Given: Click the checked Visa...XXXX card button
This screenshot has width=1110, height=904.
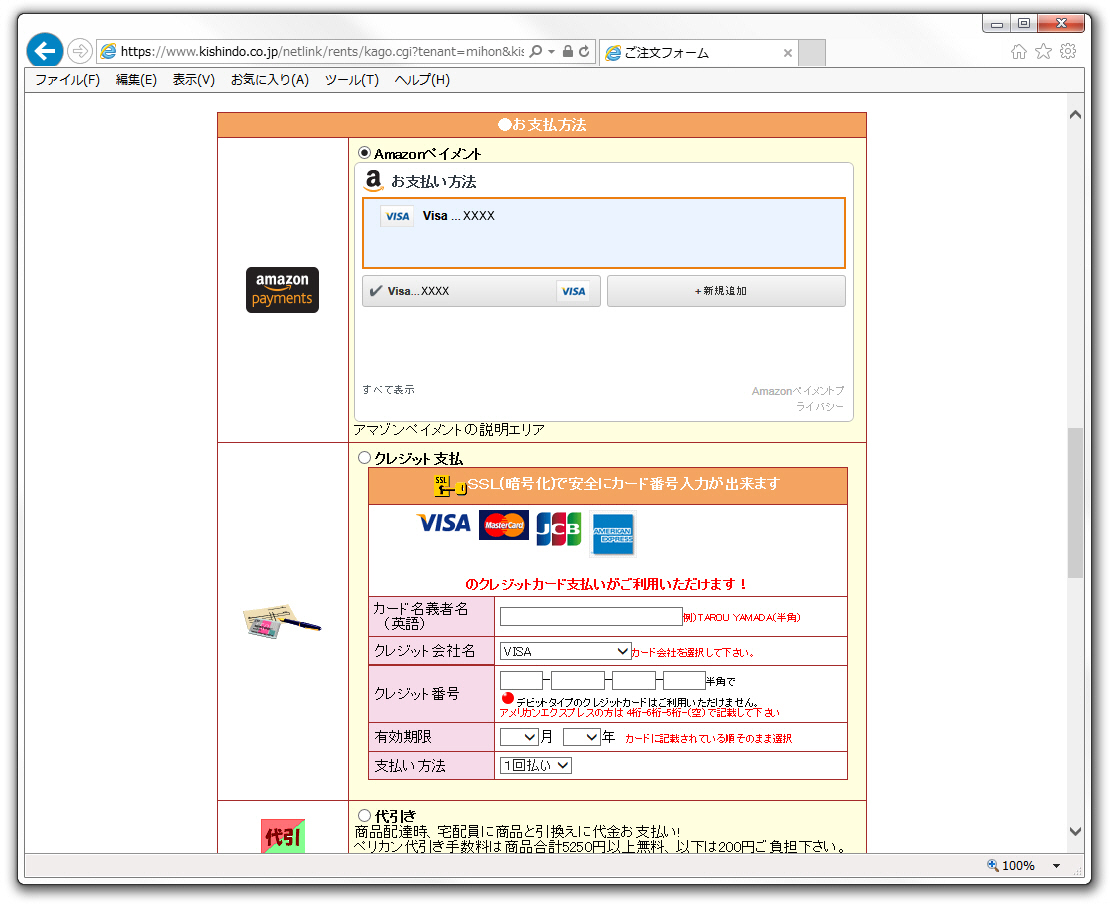Looking at the screenshot, I should (x=481, y=291).
